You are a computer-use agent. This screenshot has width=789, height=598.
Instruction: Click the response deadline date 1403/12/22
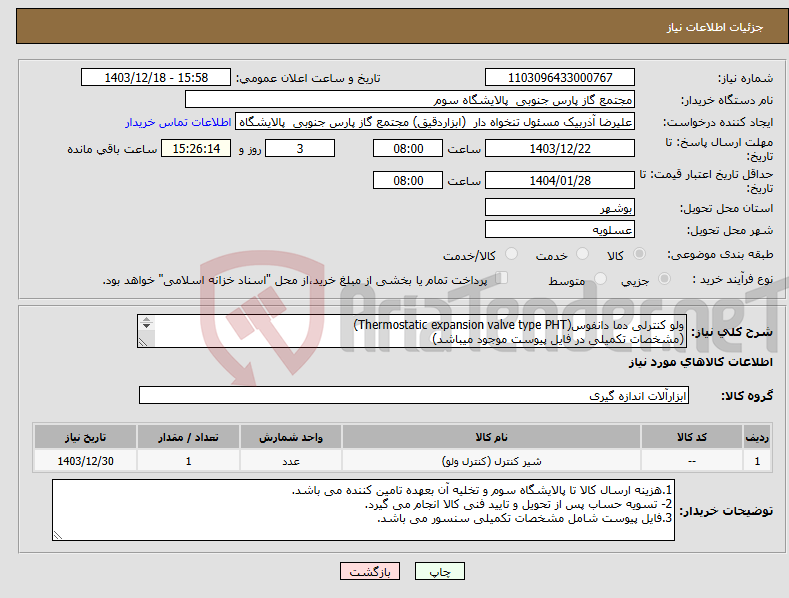pos(560,148)
